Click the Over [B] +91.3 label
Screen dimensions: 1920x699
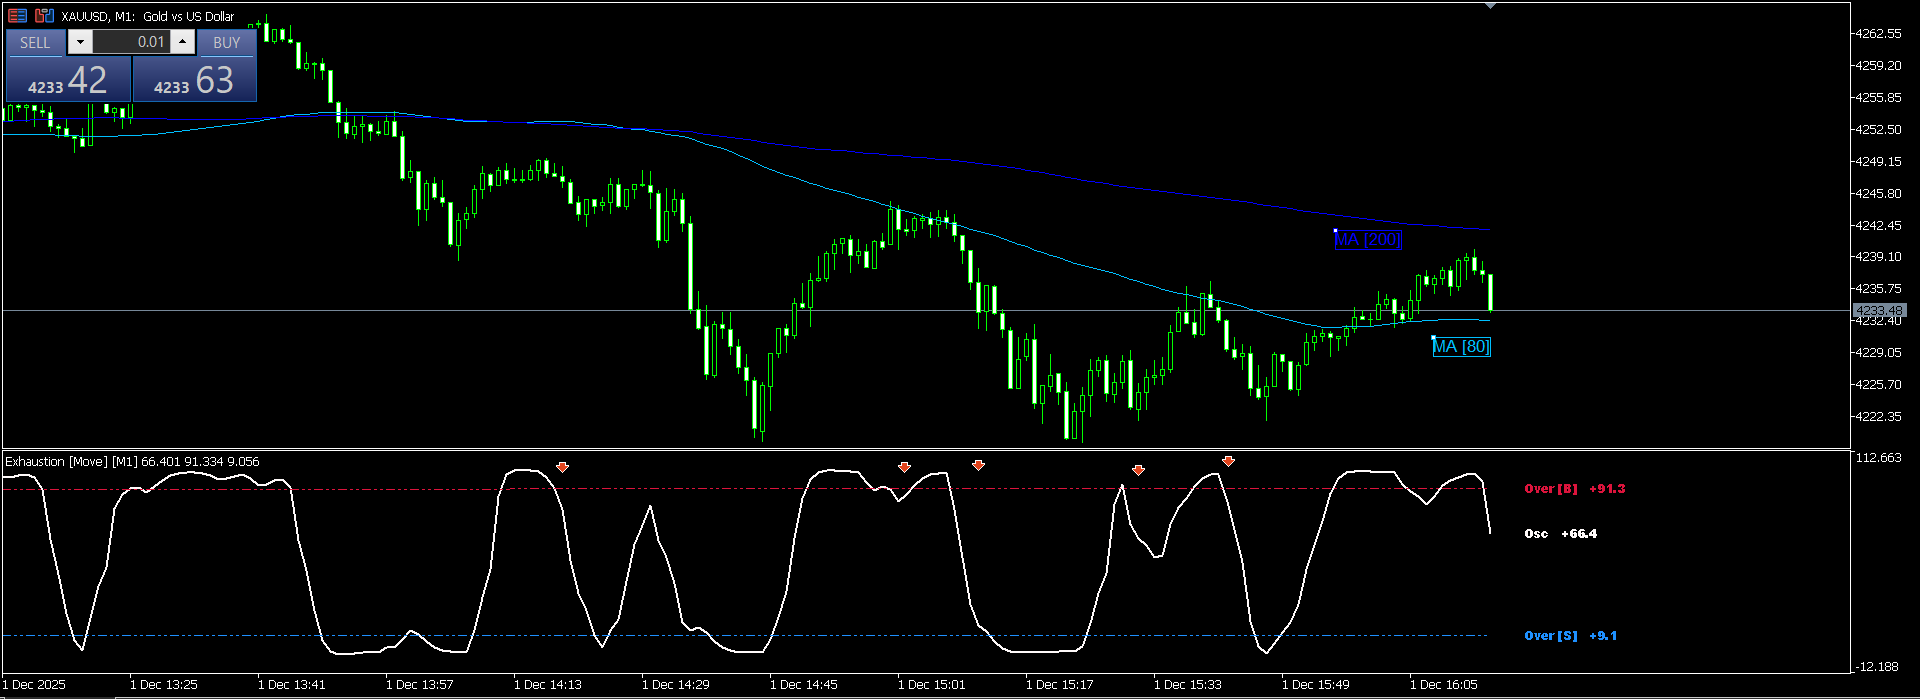click(x=1575, y=489)
